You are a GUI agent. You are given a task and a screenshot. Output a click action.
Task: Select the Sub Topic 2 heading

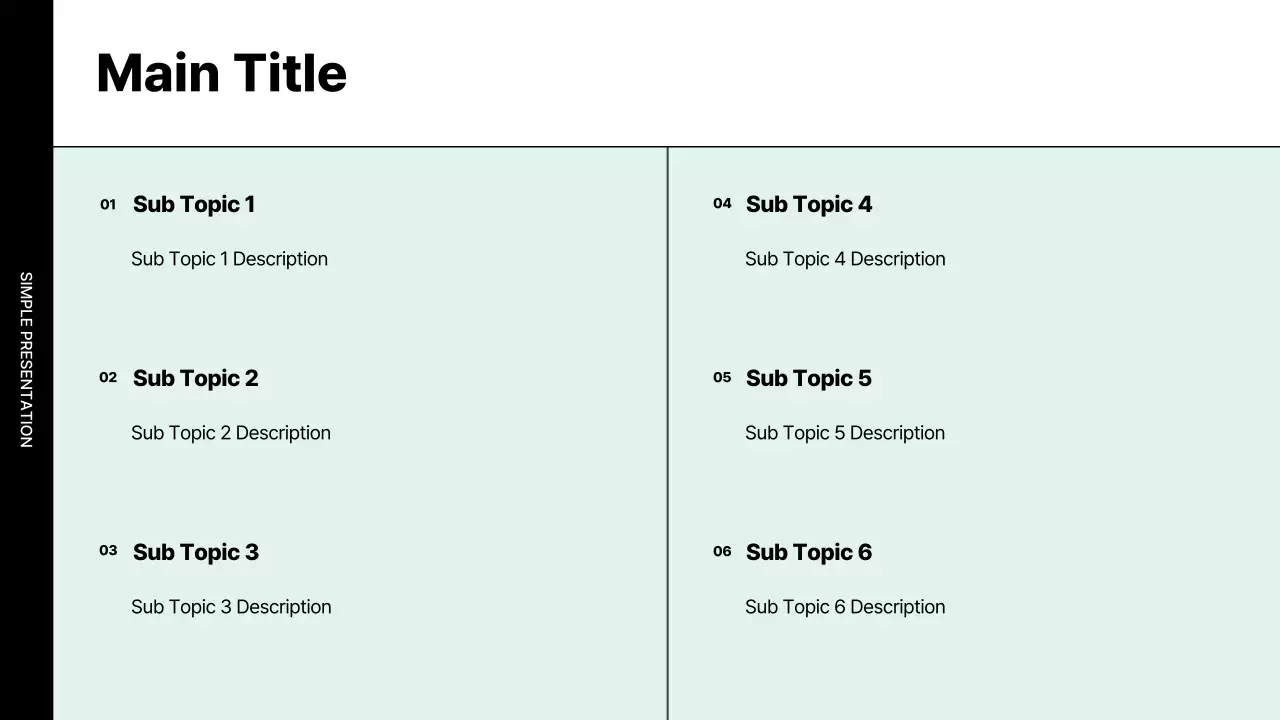195,378
